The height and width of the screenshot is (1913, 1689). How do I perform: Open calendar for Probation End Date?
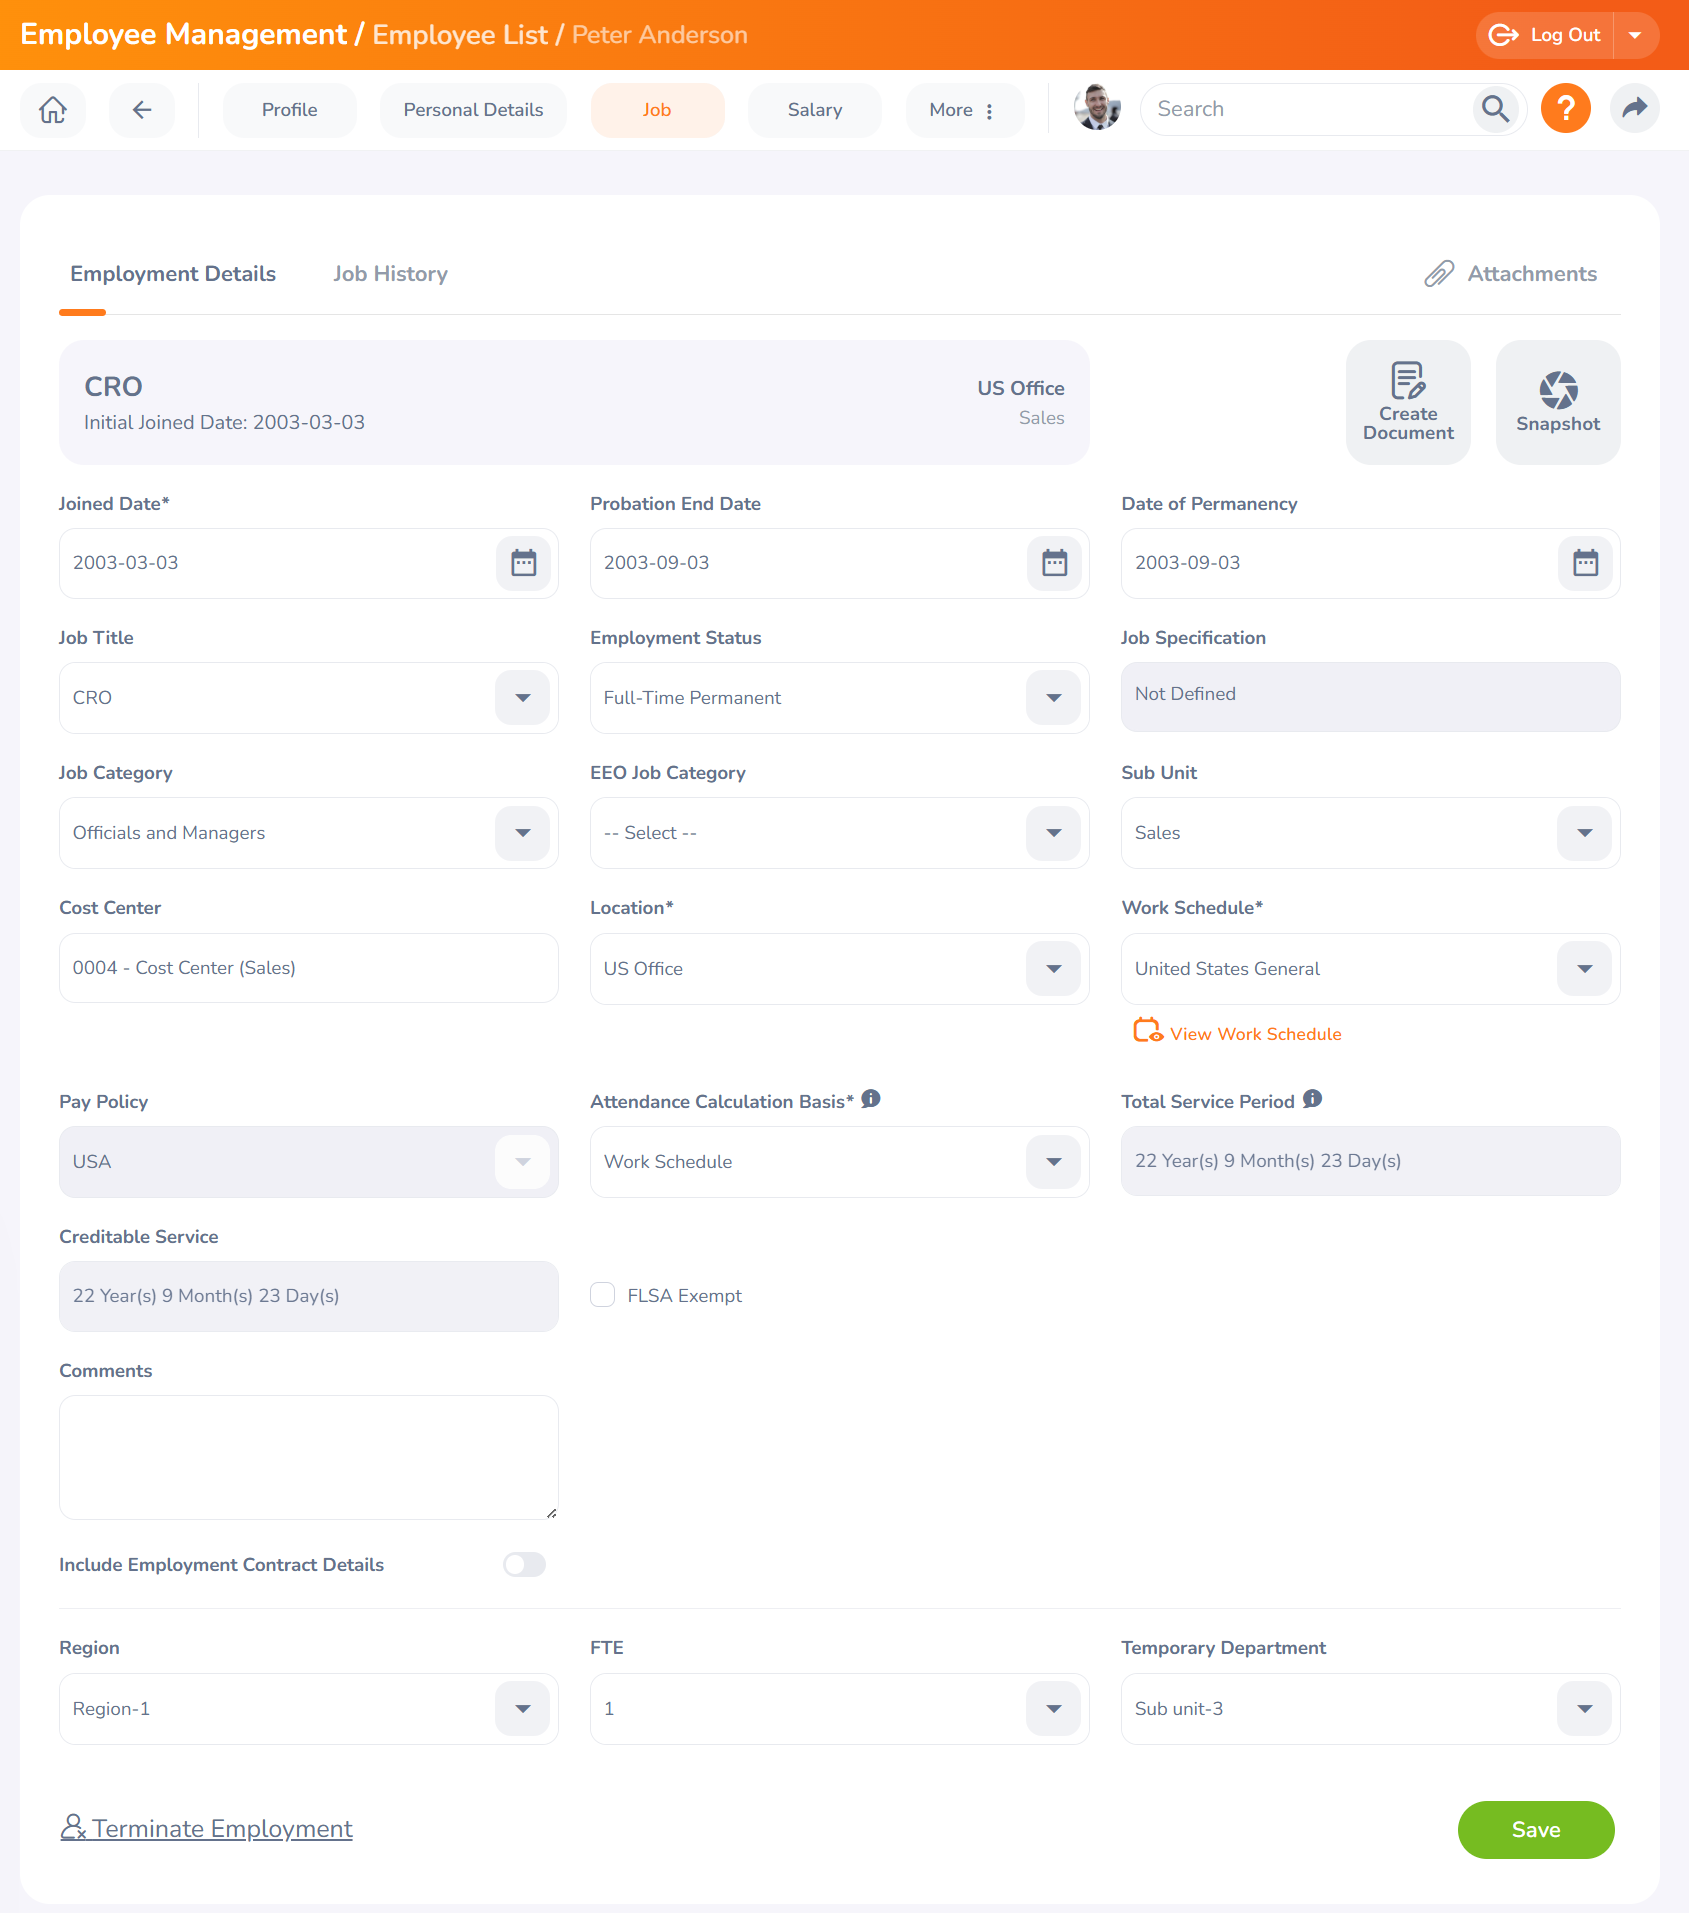1054,563
